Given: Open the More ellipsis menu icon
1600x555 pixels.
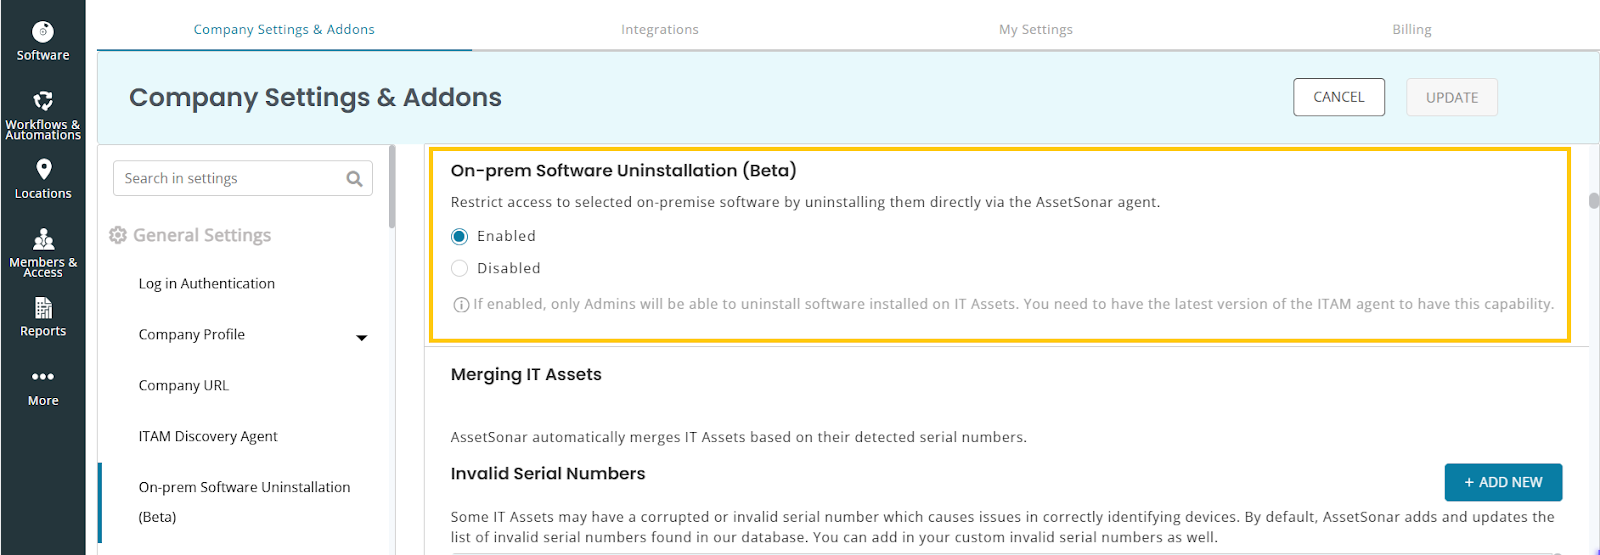Looking at the screenshot, I should tap(43, 377).
